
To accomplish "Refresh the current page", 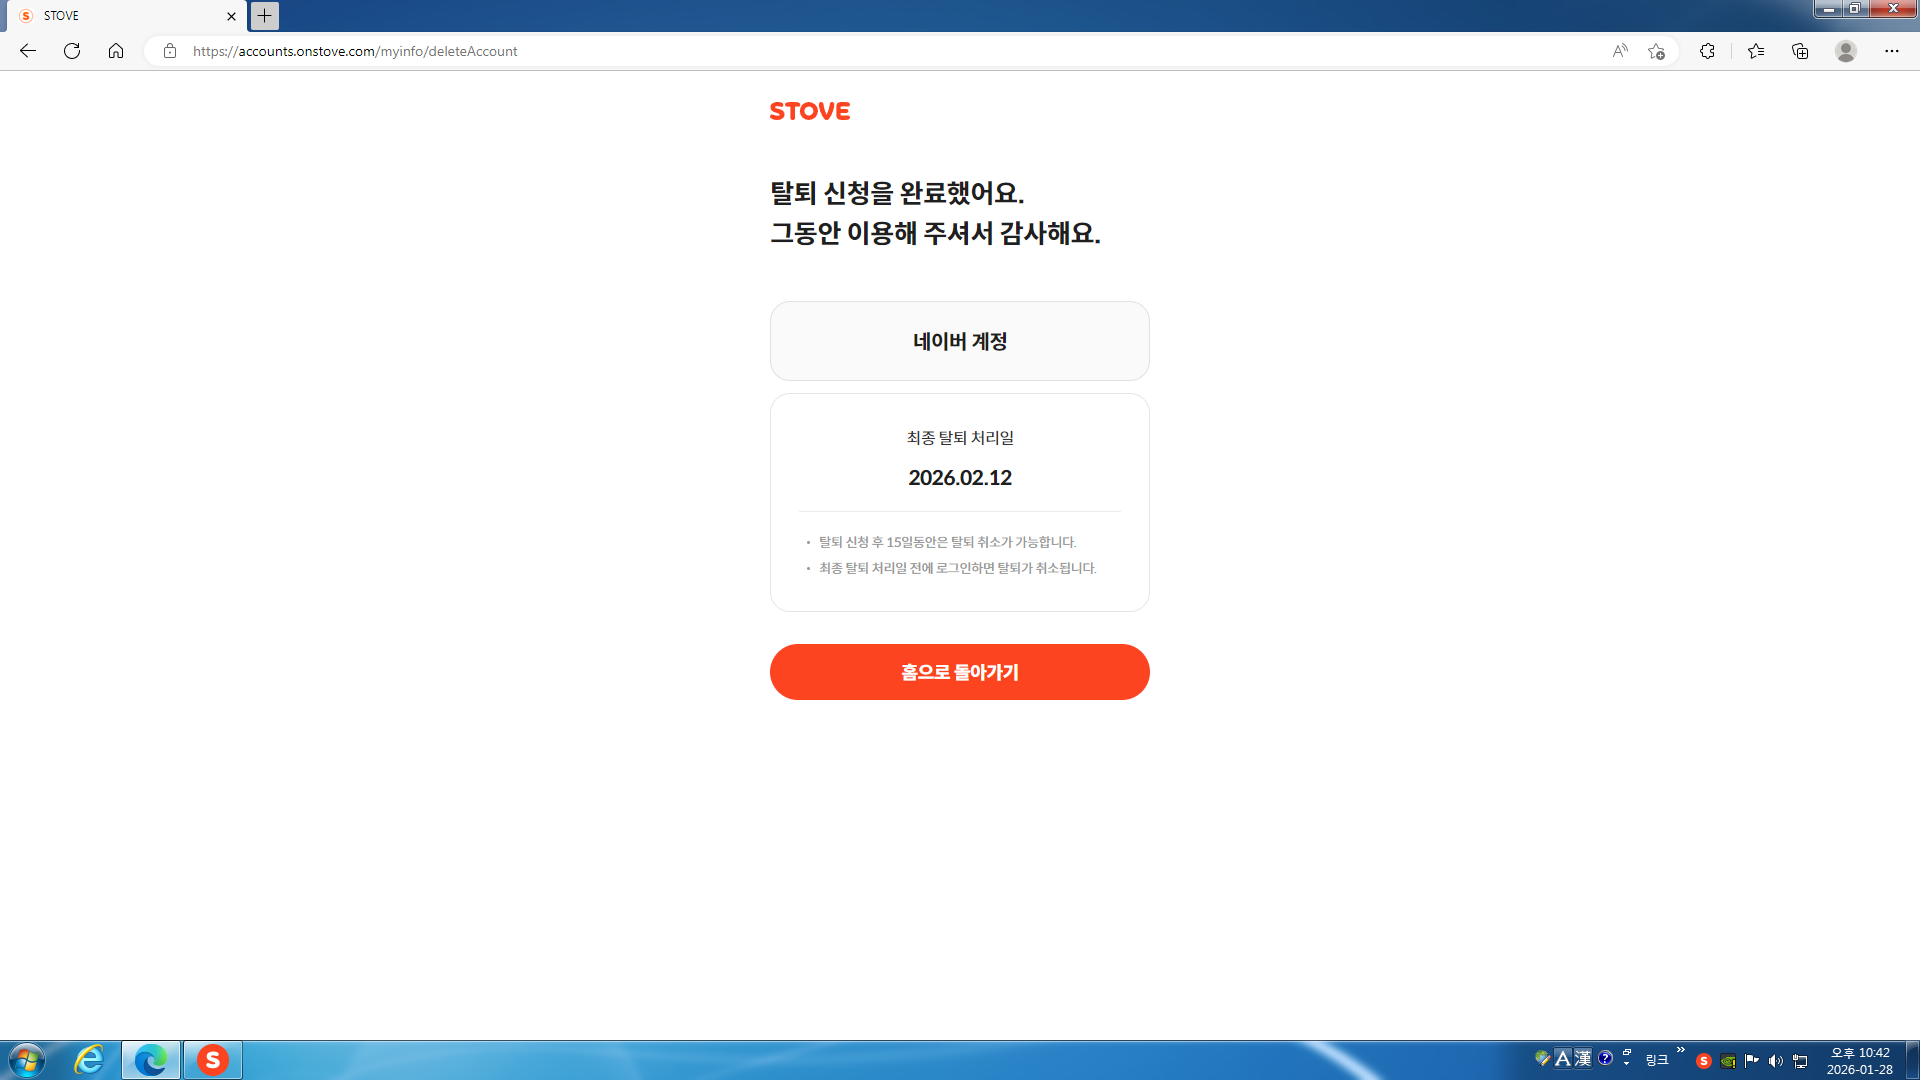I will (72, 51).
